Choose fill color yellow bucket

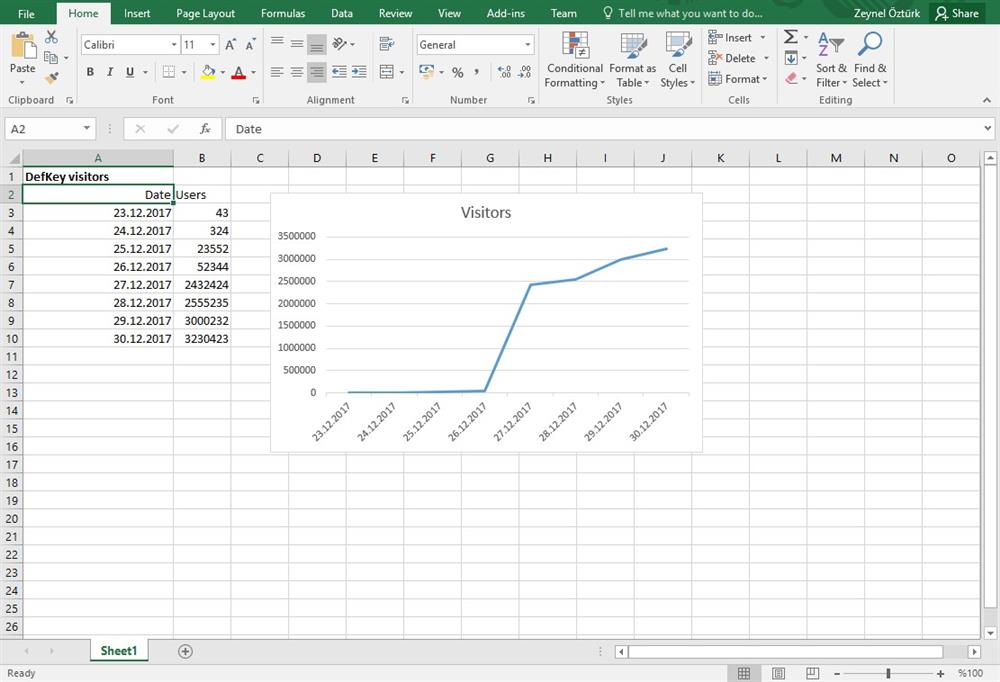point(208,72)
